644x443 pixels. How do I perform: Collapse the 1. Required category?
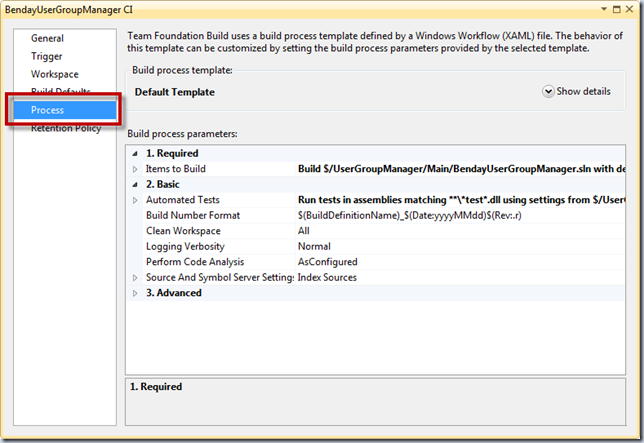(135, 154)
